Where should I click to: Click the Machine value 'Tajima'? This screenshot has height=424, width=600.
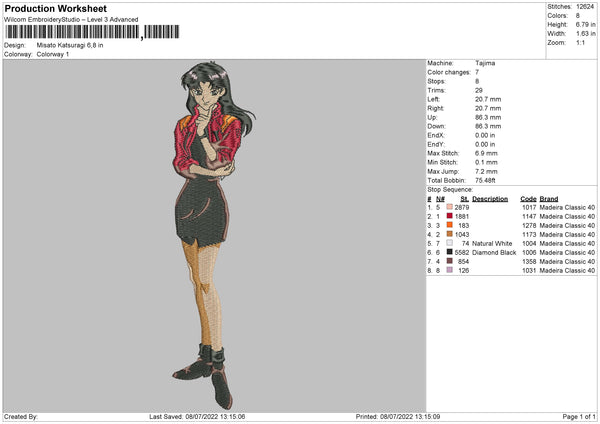pyautogui.click(x=485, y=63)
